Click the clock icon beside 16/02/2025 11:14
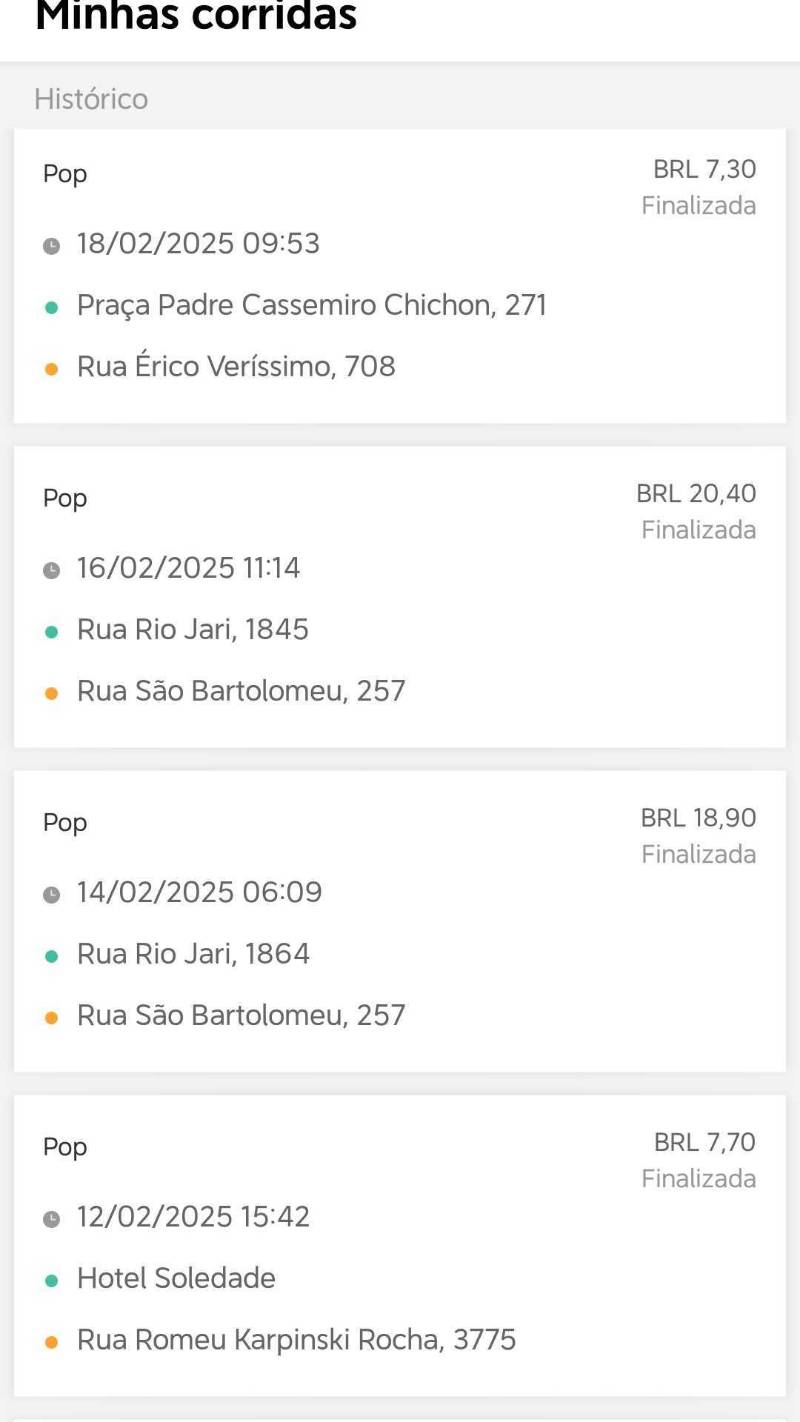This screenshot has width=800, height=1422. [52, 570]
